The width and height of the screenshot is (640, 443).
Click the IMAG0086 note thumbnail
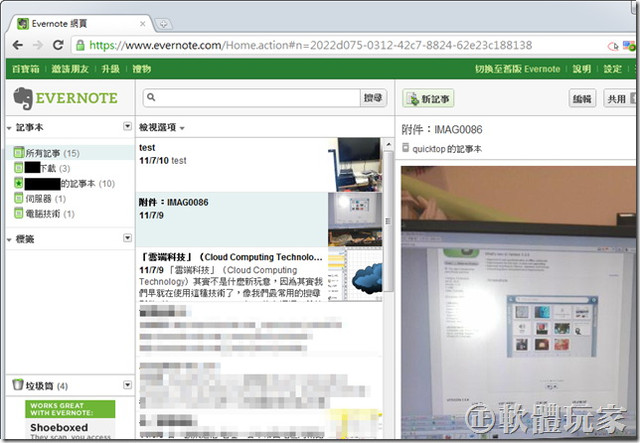tap(355, 220)
